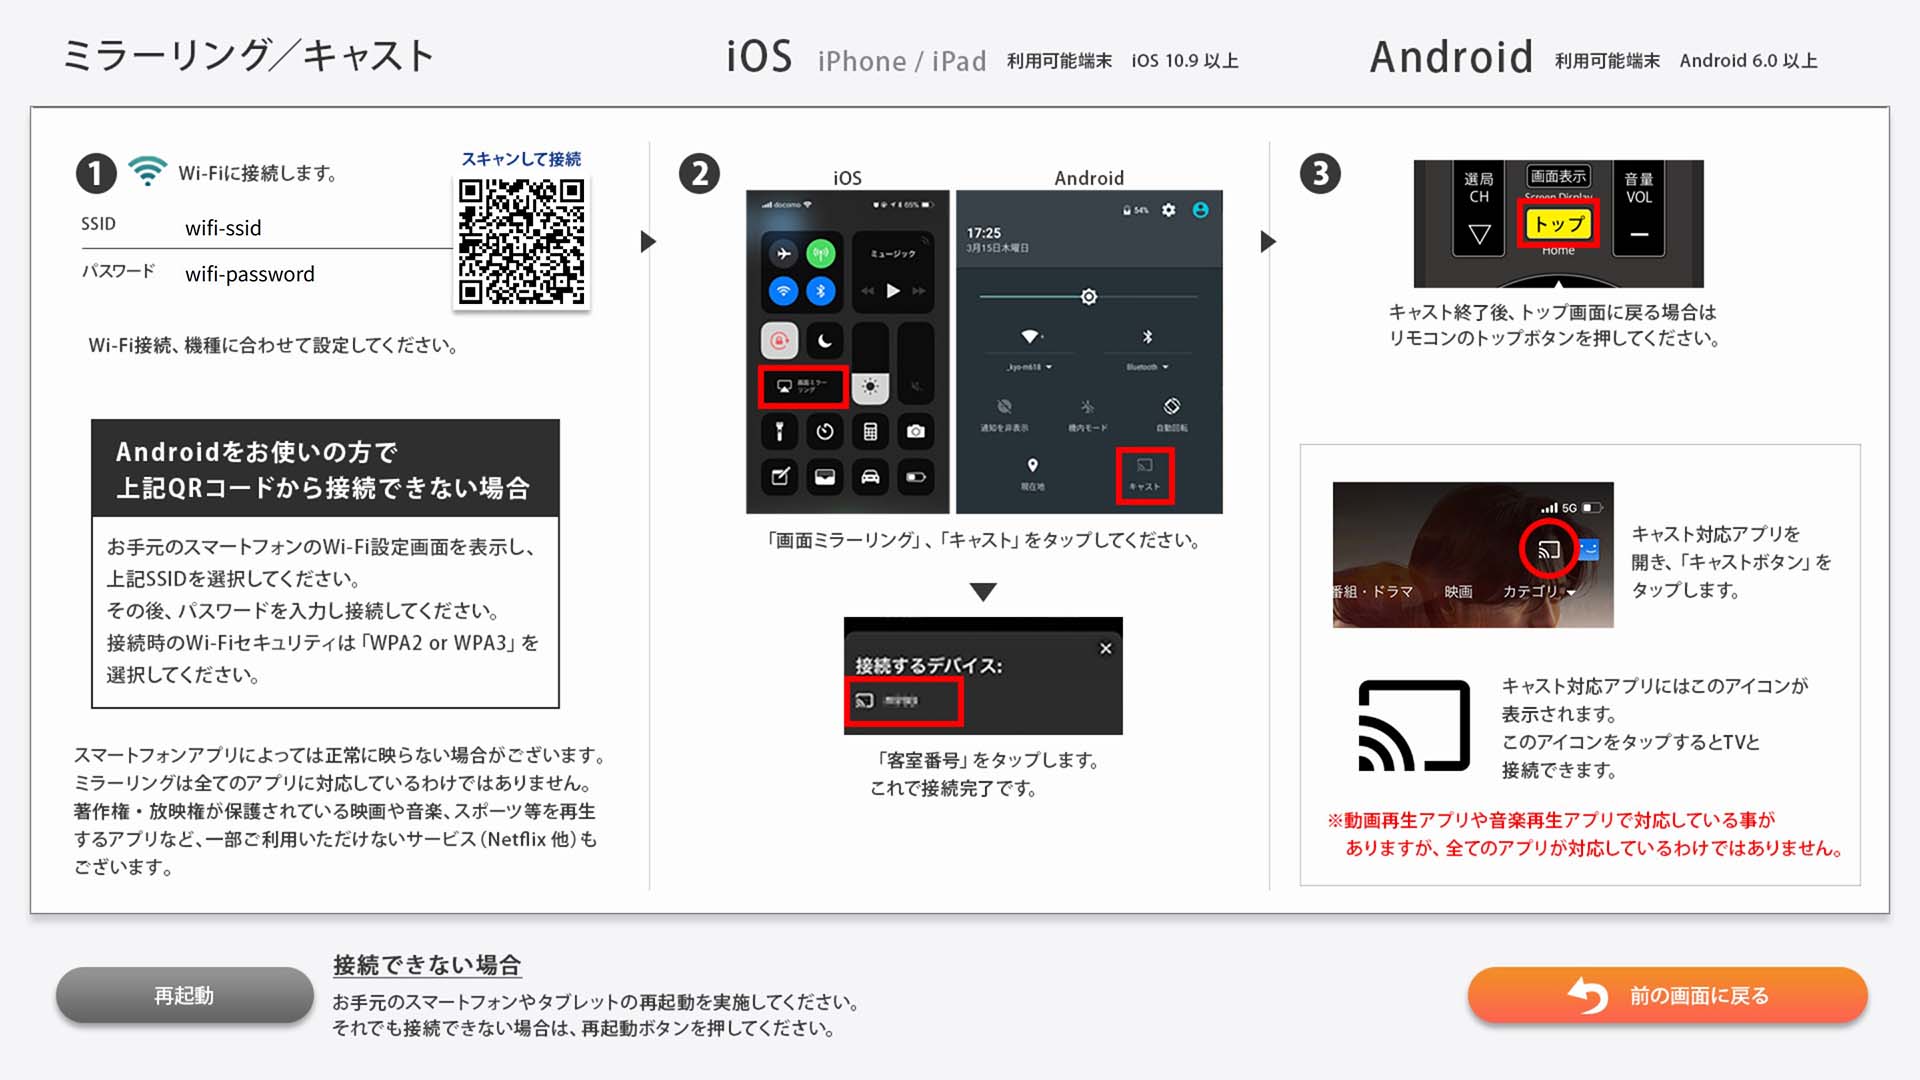Expand the Android Bluetooth dropdown arrow
This screenshot has height=1080, width=1920.
pyautogui.click(x=1165, y=367)
